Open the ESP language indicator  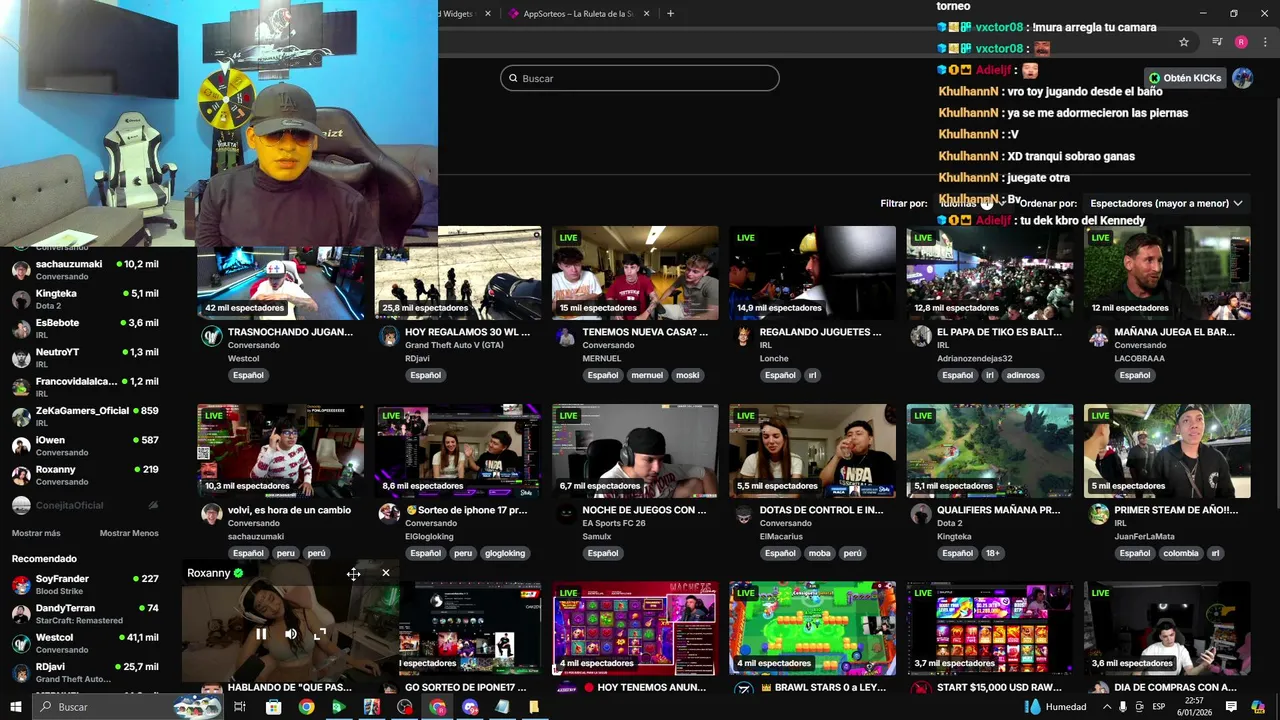pyautogui.click(x=1158, y=707)
